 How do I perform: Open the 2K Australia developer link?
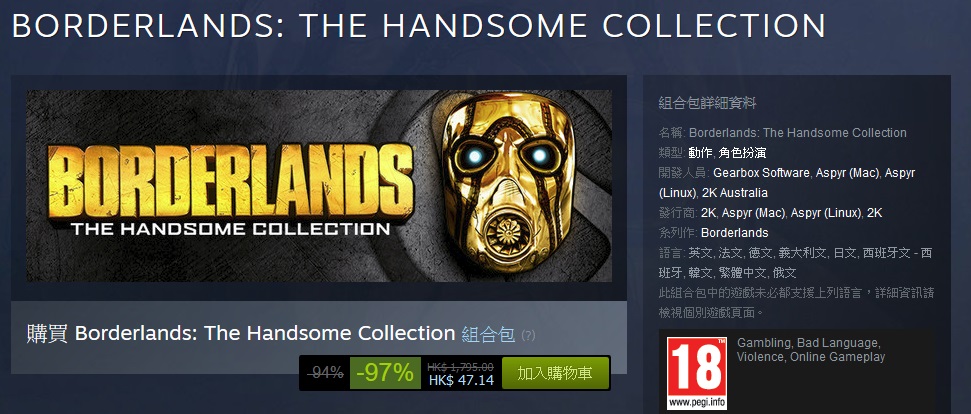[735, 192]
